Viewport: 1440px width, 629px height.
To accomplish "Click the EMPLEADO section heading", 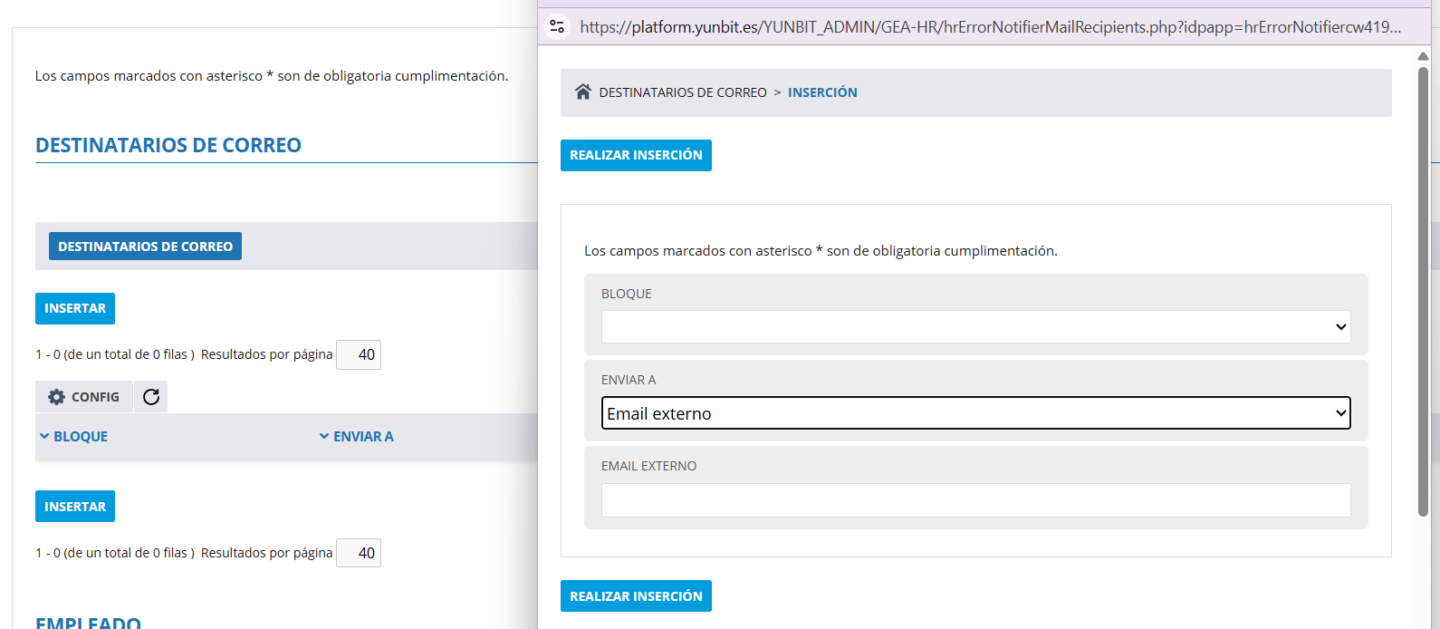I will tap(88, 622).
